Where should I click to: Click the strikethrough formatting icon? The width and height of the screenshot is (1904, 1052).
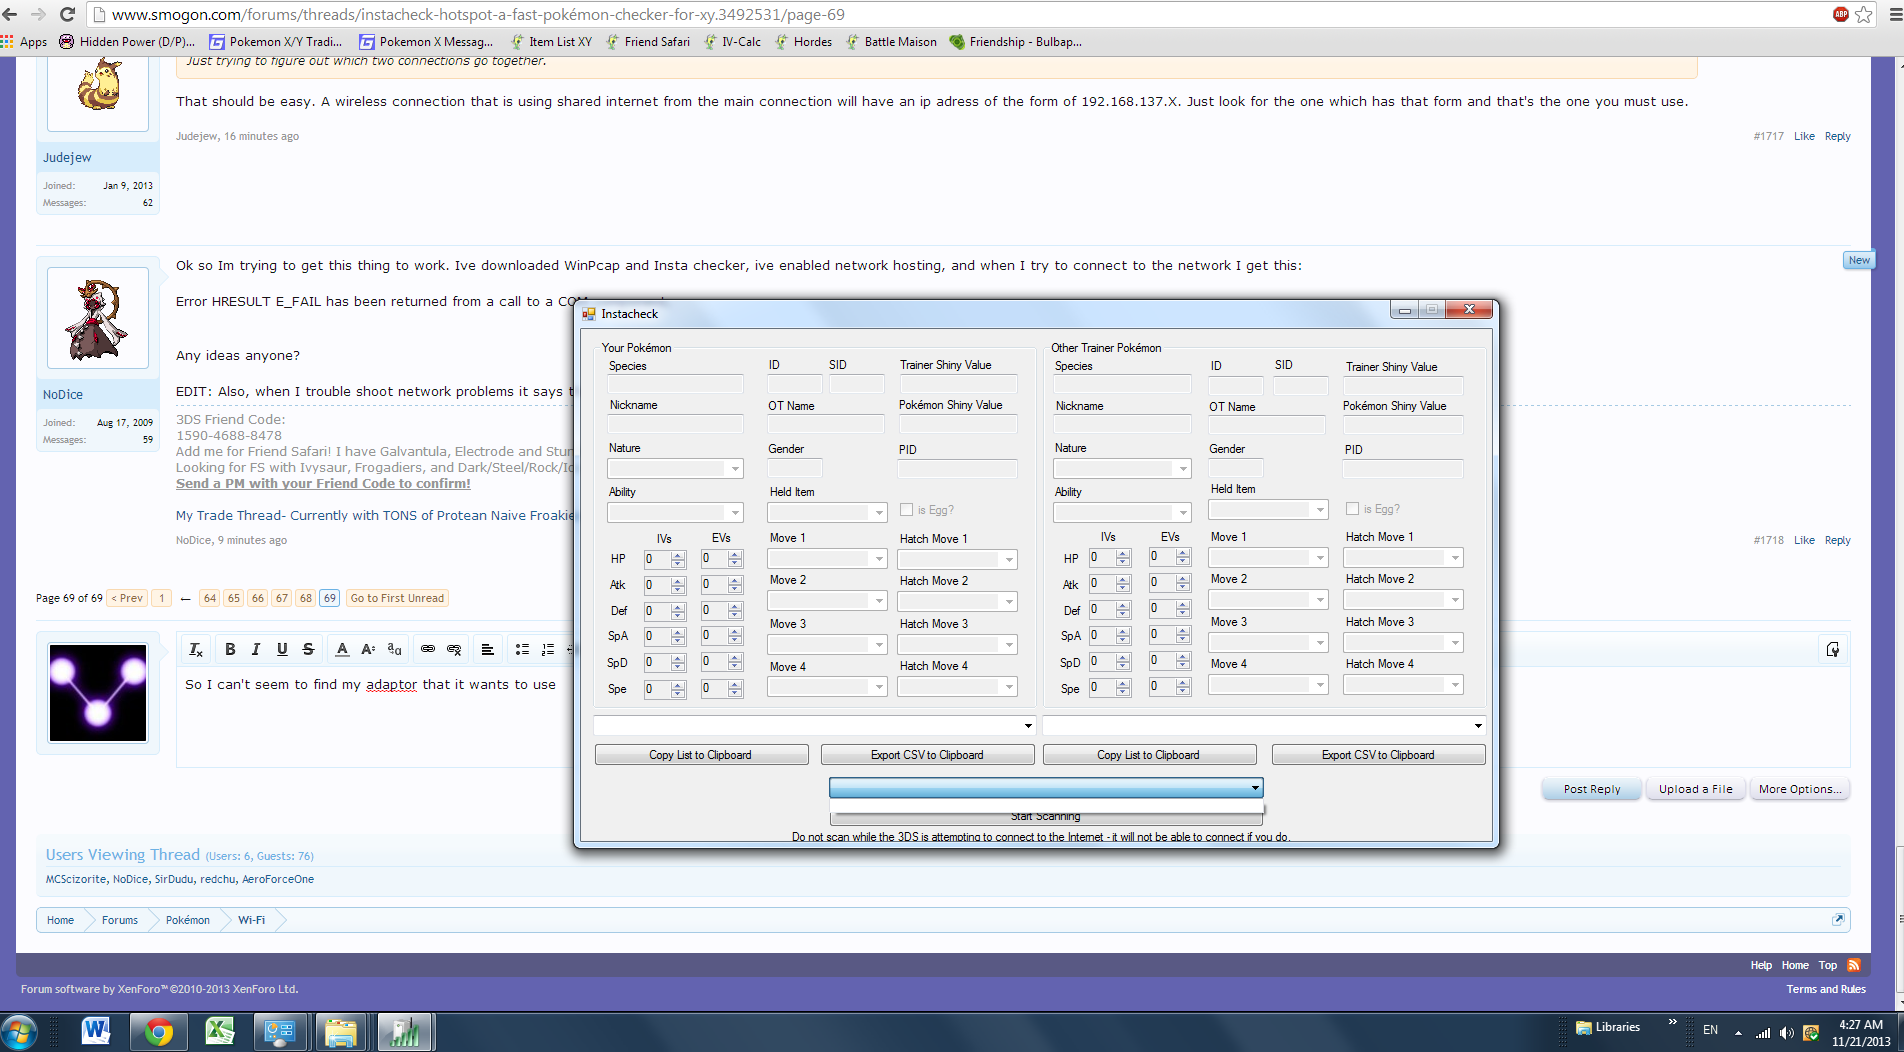click(308, 649)
